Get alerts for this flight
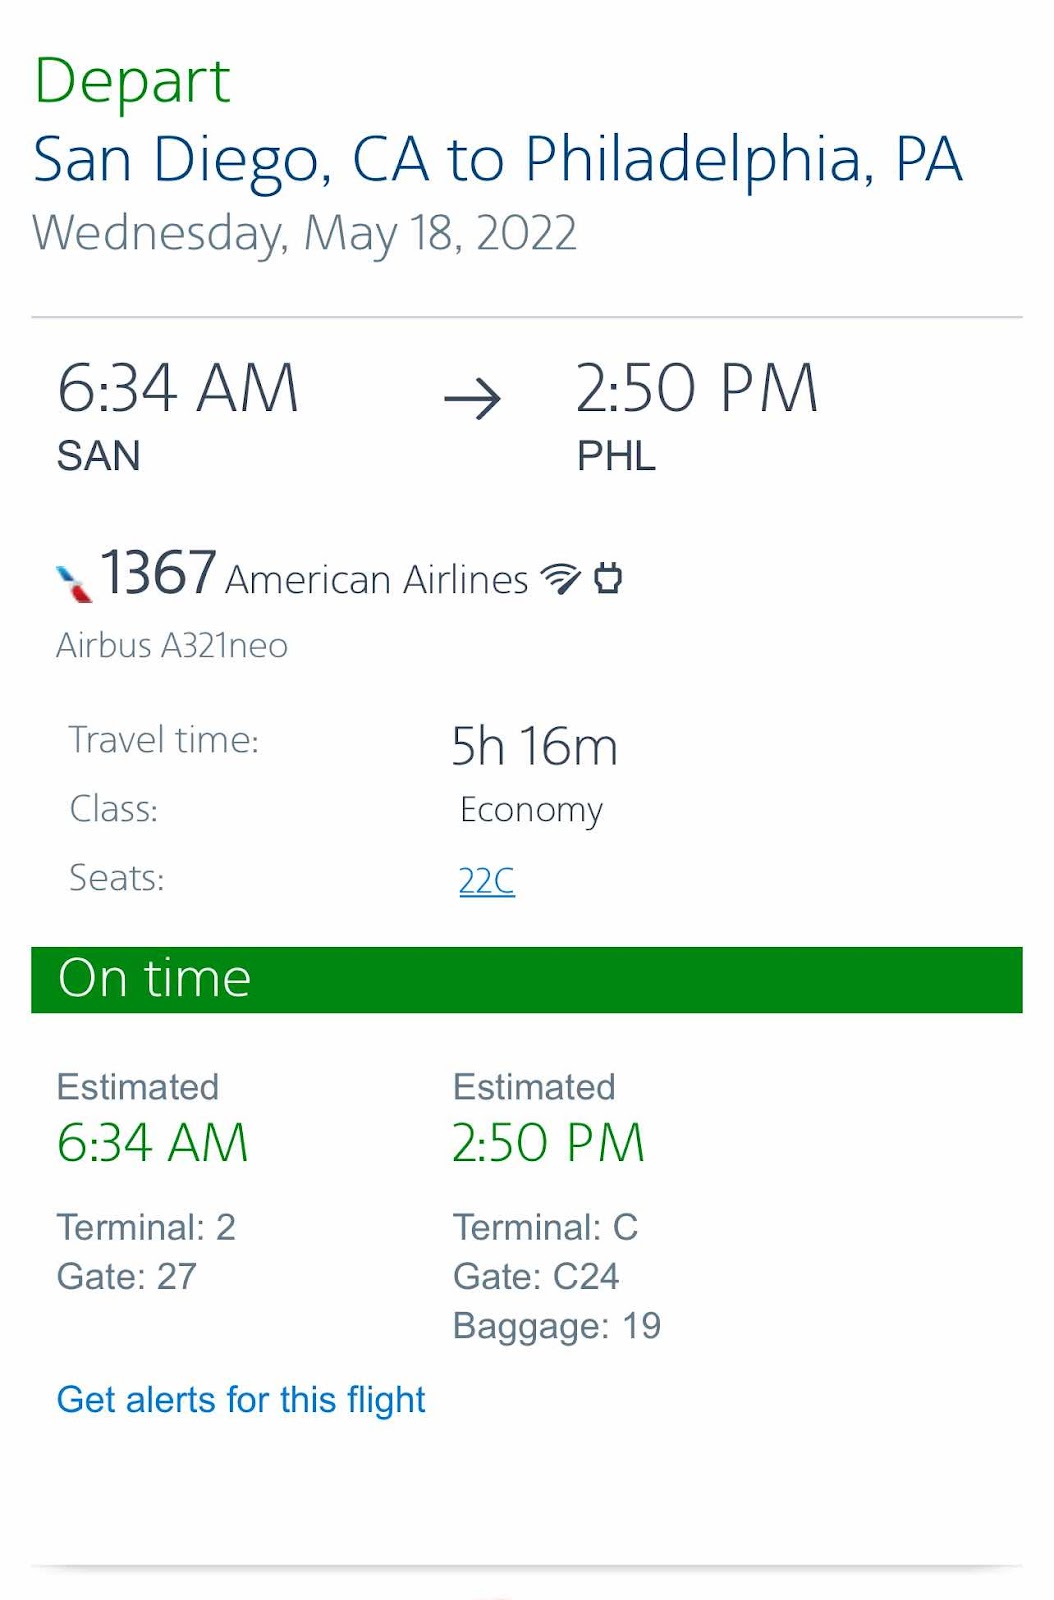Image resolution: width=1054 pixels, height=1600 pixels. 241,1400
